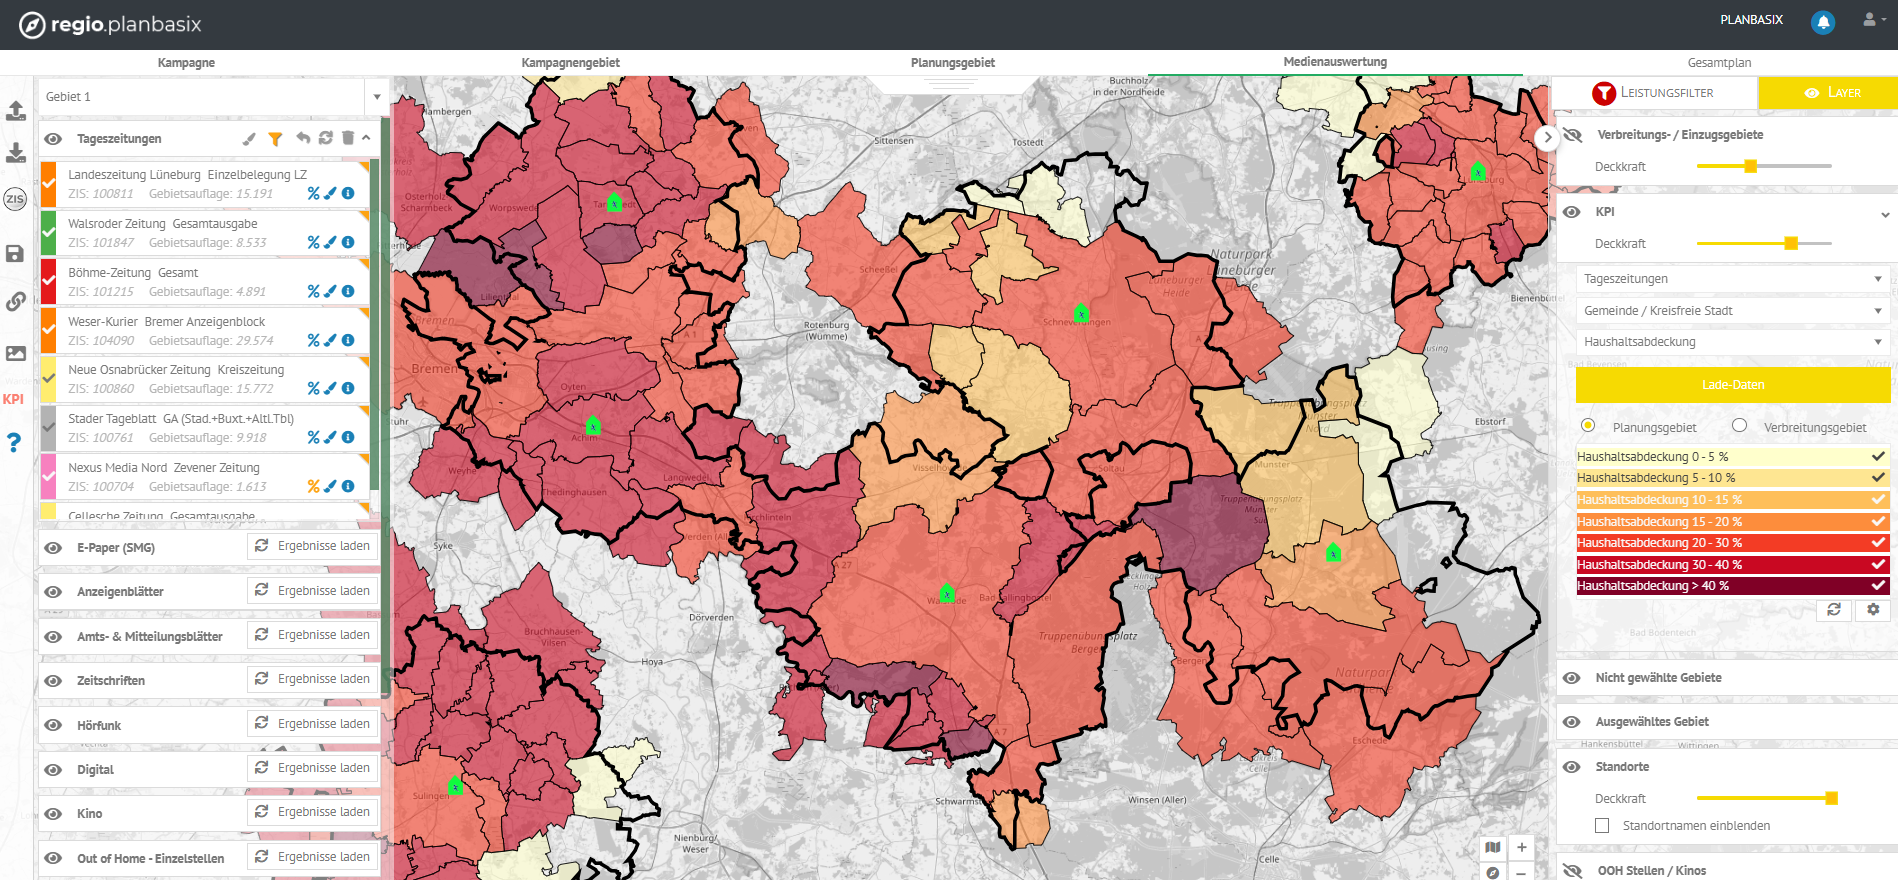This screenshot has width=1898, height=880.
Task: Hide the KPI layer eye icon
Action: coord(1572,212)
